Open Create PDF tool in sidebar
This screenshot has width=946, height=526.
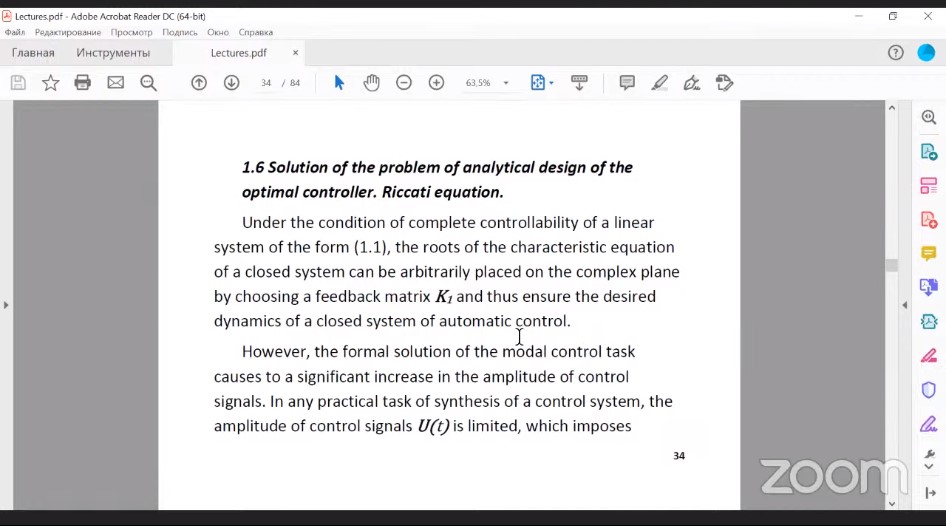coord(929,220)
